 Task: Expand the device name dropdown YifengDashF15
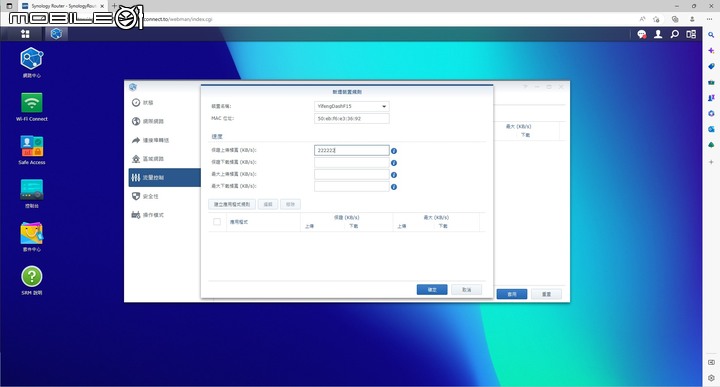[x=352, y=106]
